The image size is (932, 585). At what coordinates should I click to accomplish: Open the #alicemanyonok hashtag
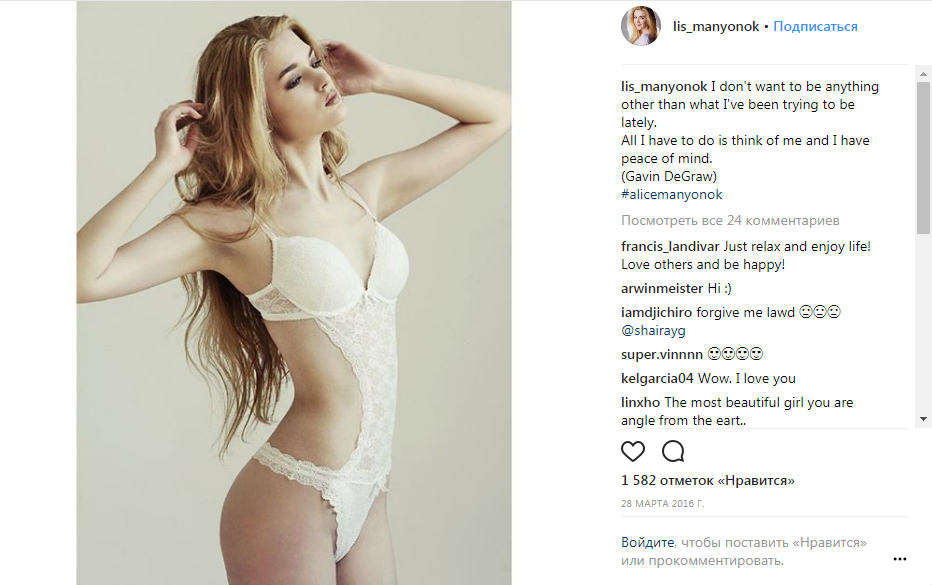point(672,194)
